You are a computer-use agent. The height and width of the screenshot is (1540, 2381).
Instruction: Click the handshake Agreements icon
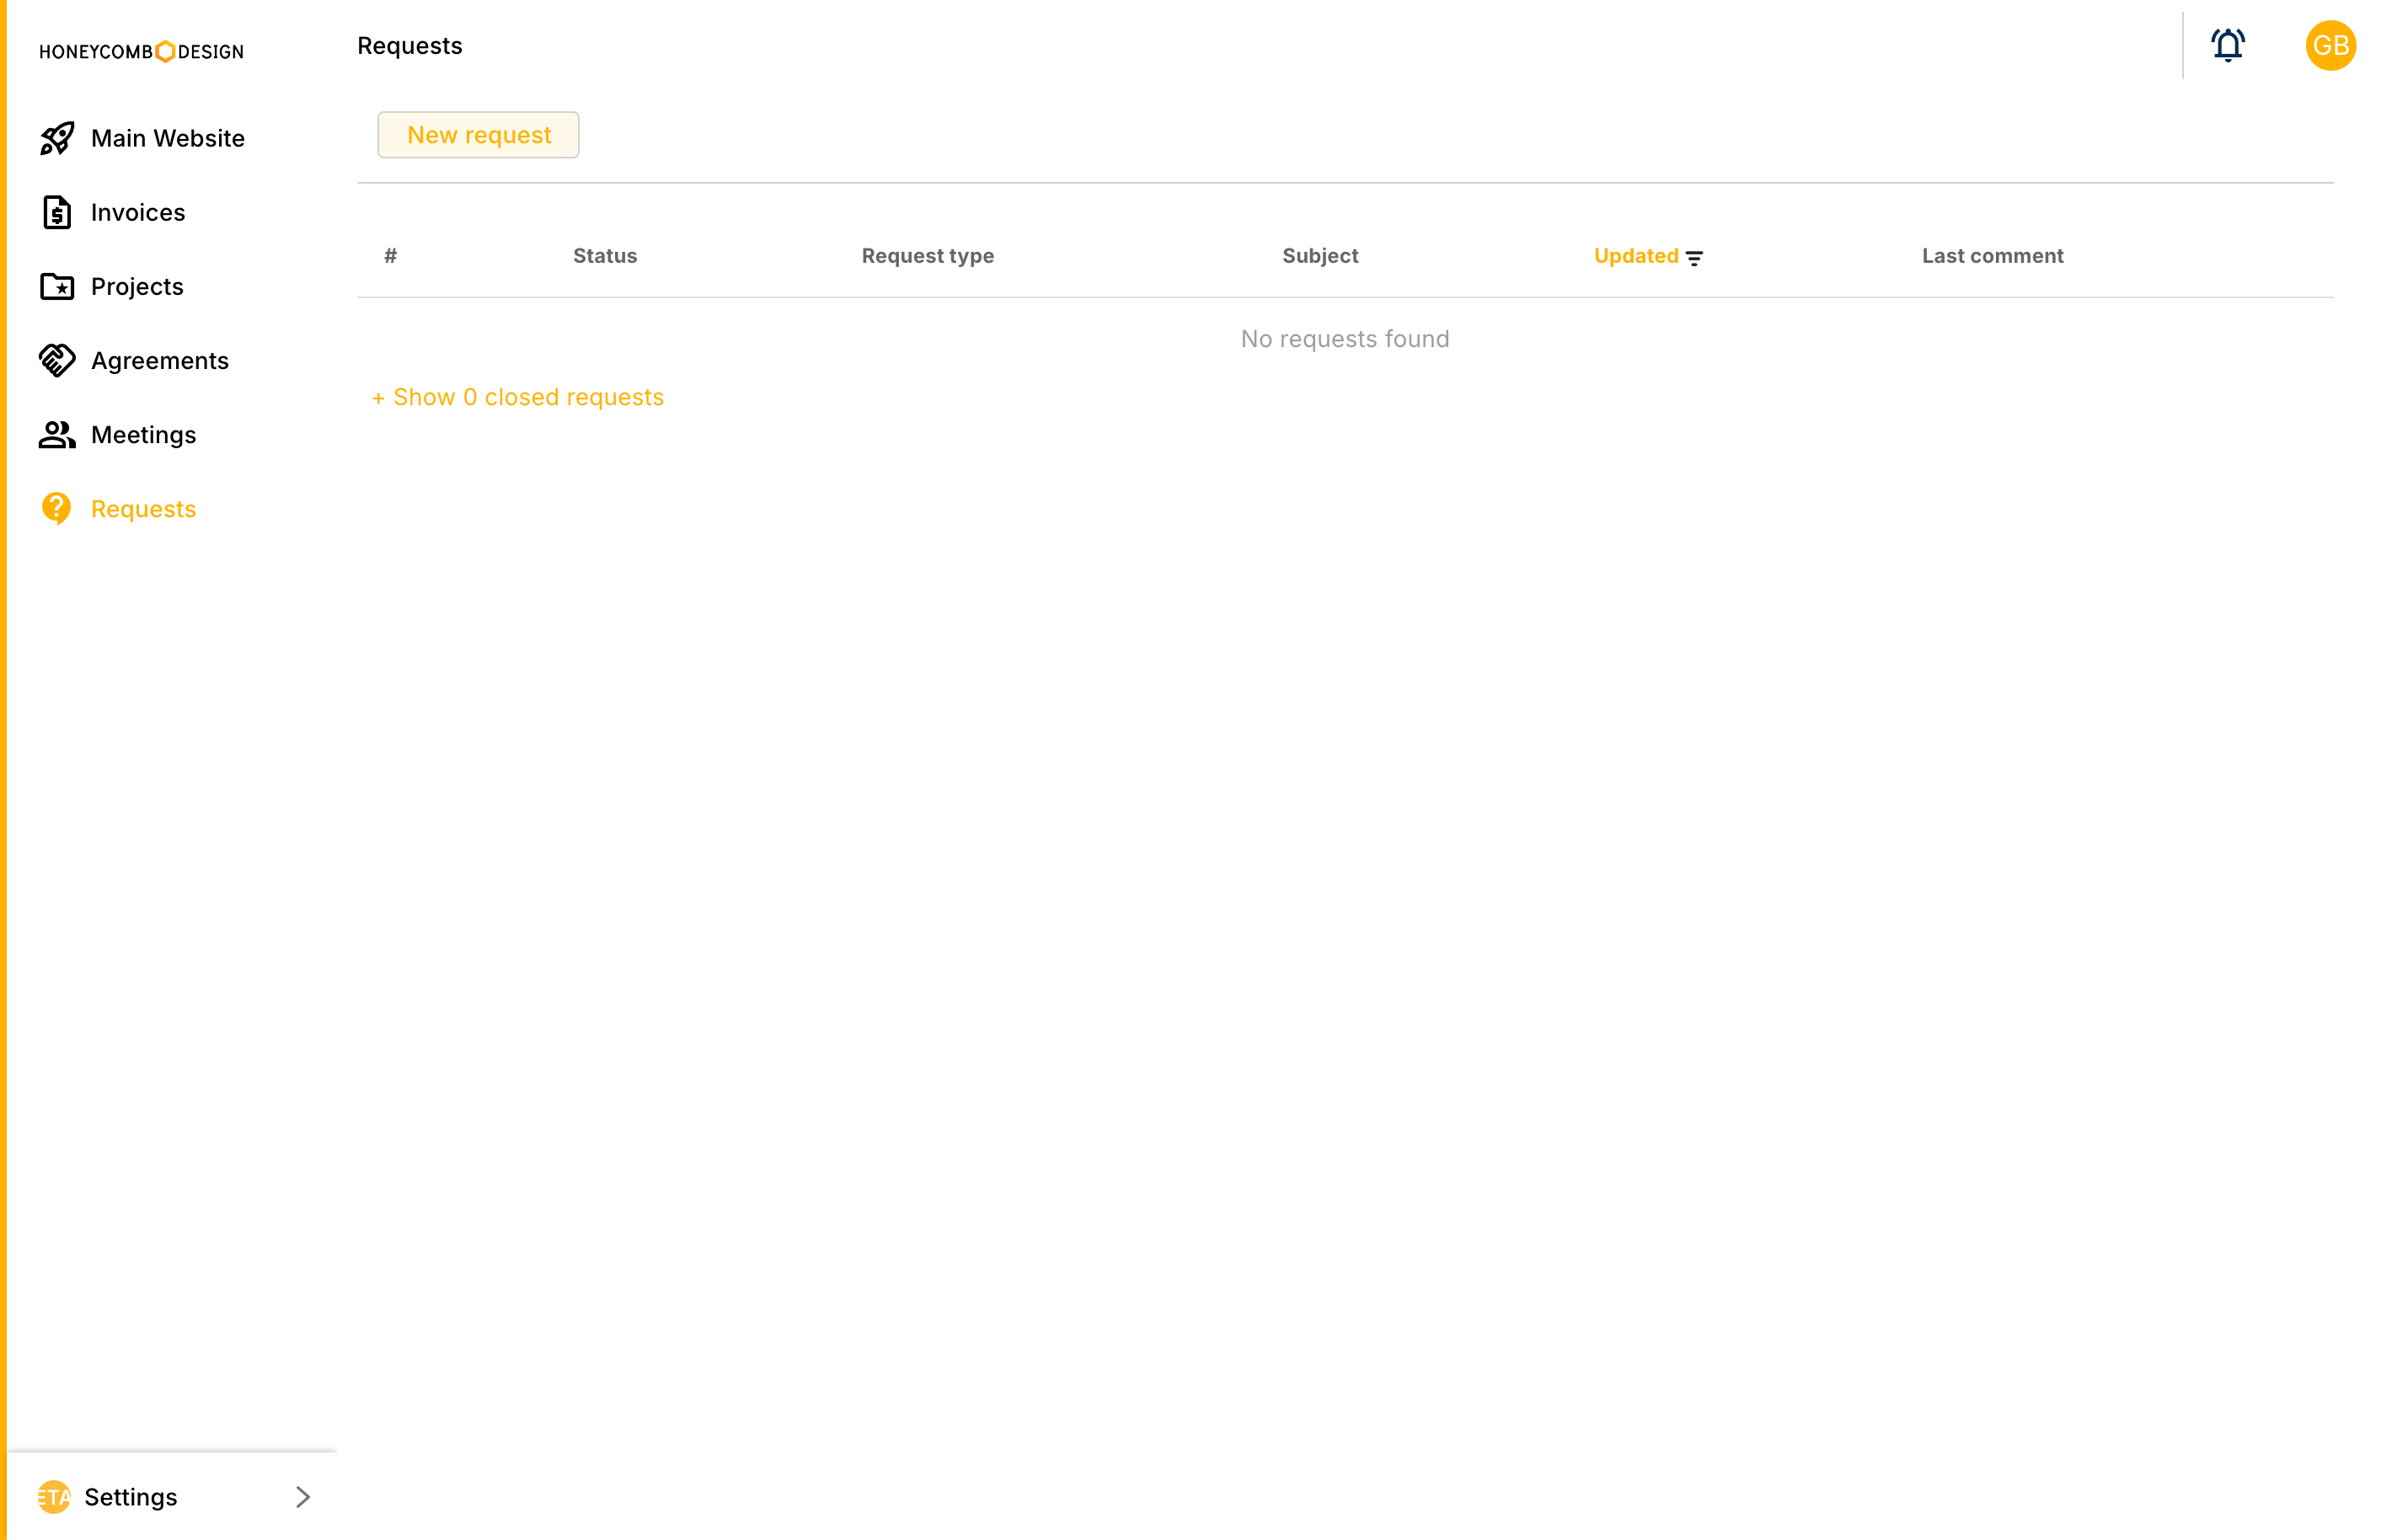pyautogui.click(x=57, y=360)
